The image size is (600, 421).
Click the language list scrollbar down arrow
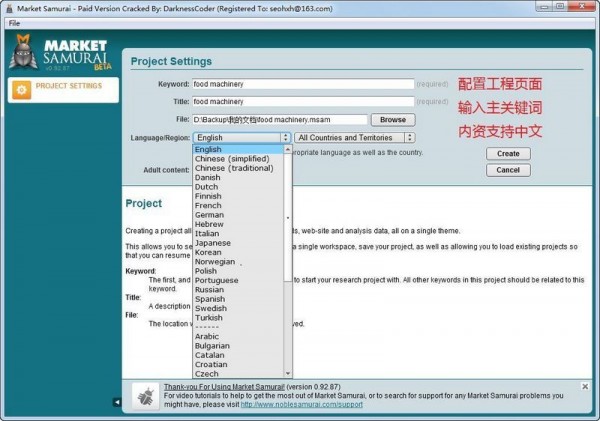[x=288, y=373]
